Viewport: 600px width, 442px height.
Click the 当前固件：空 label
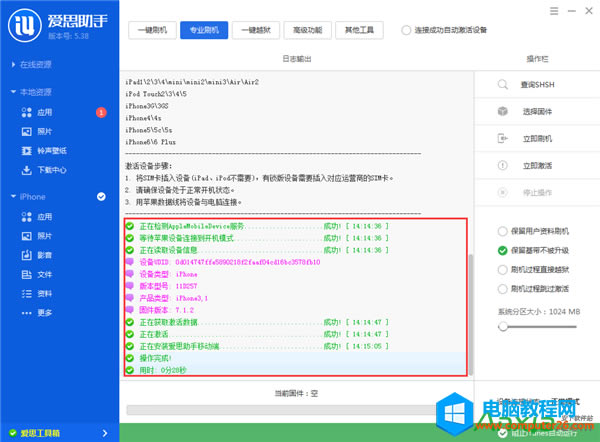[x=296, y=393]
